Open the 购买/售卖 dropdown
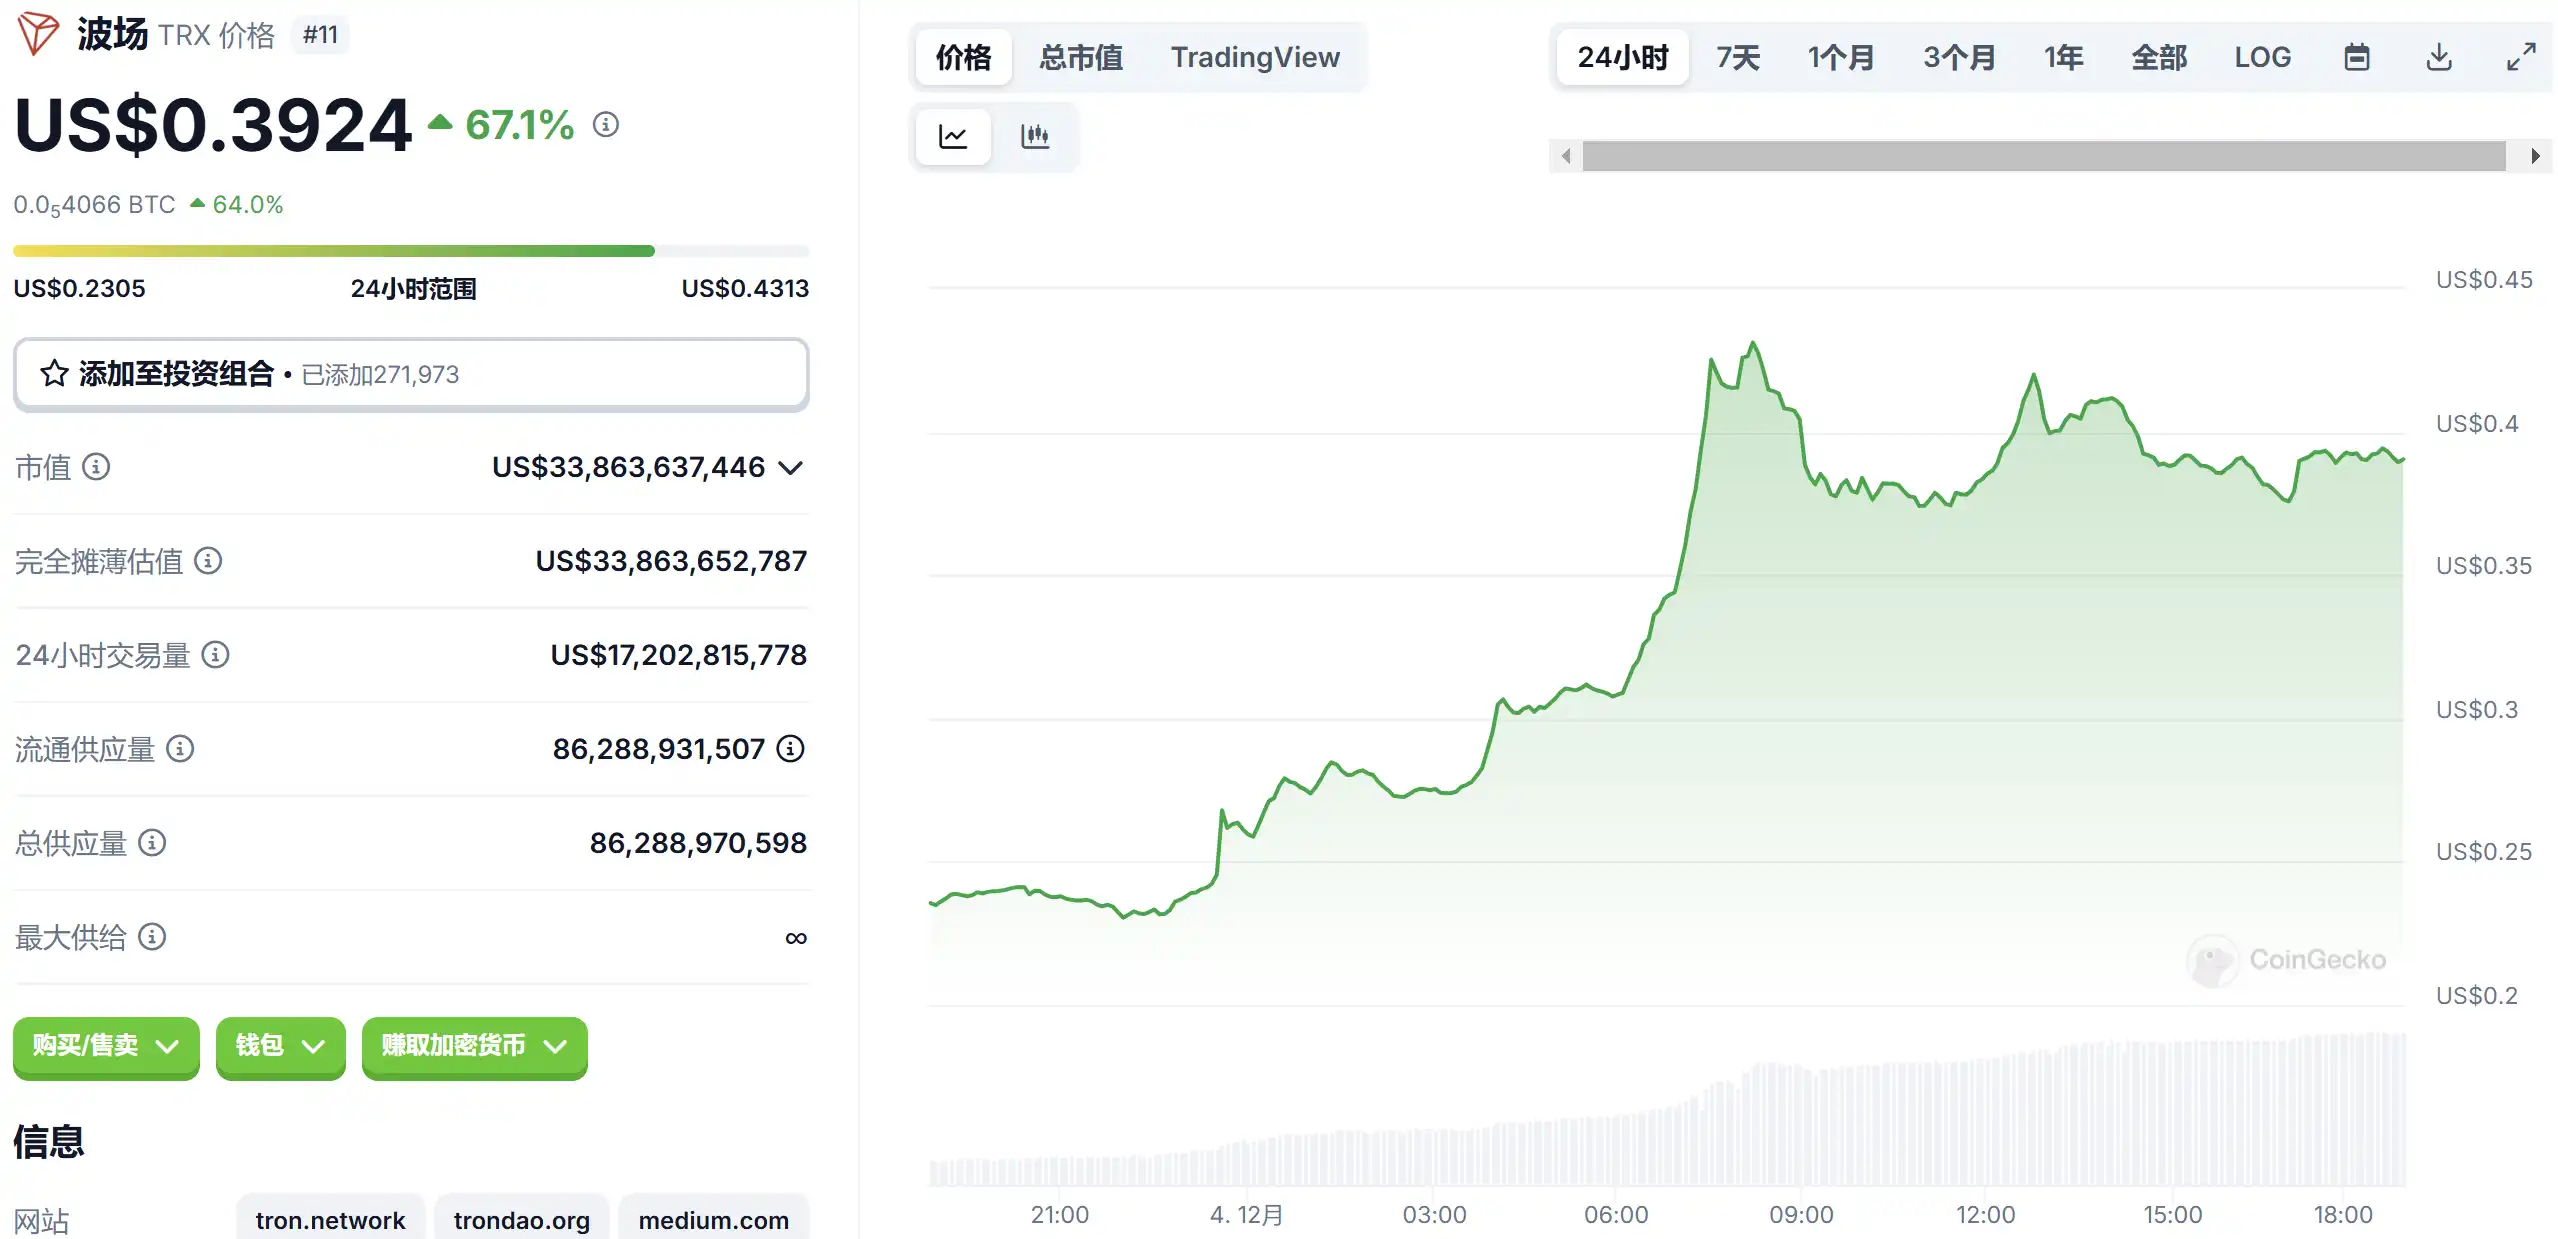Viewport: 2558px width, 1239px height. 106,1046
